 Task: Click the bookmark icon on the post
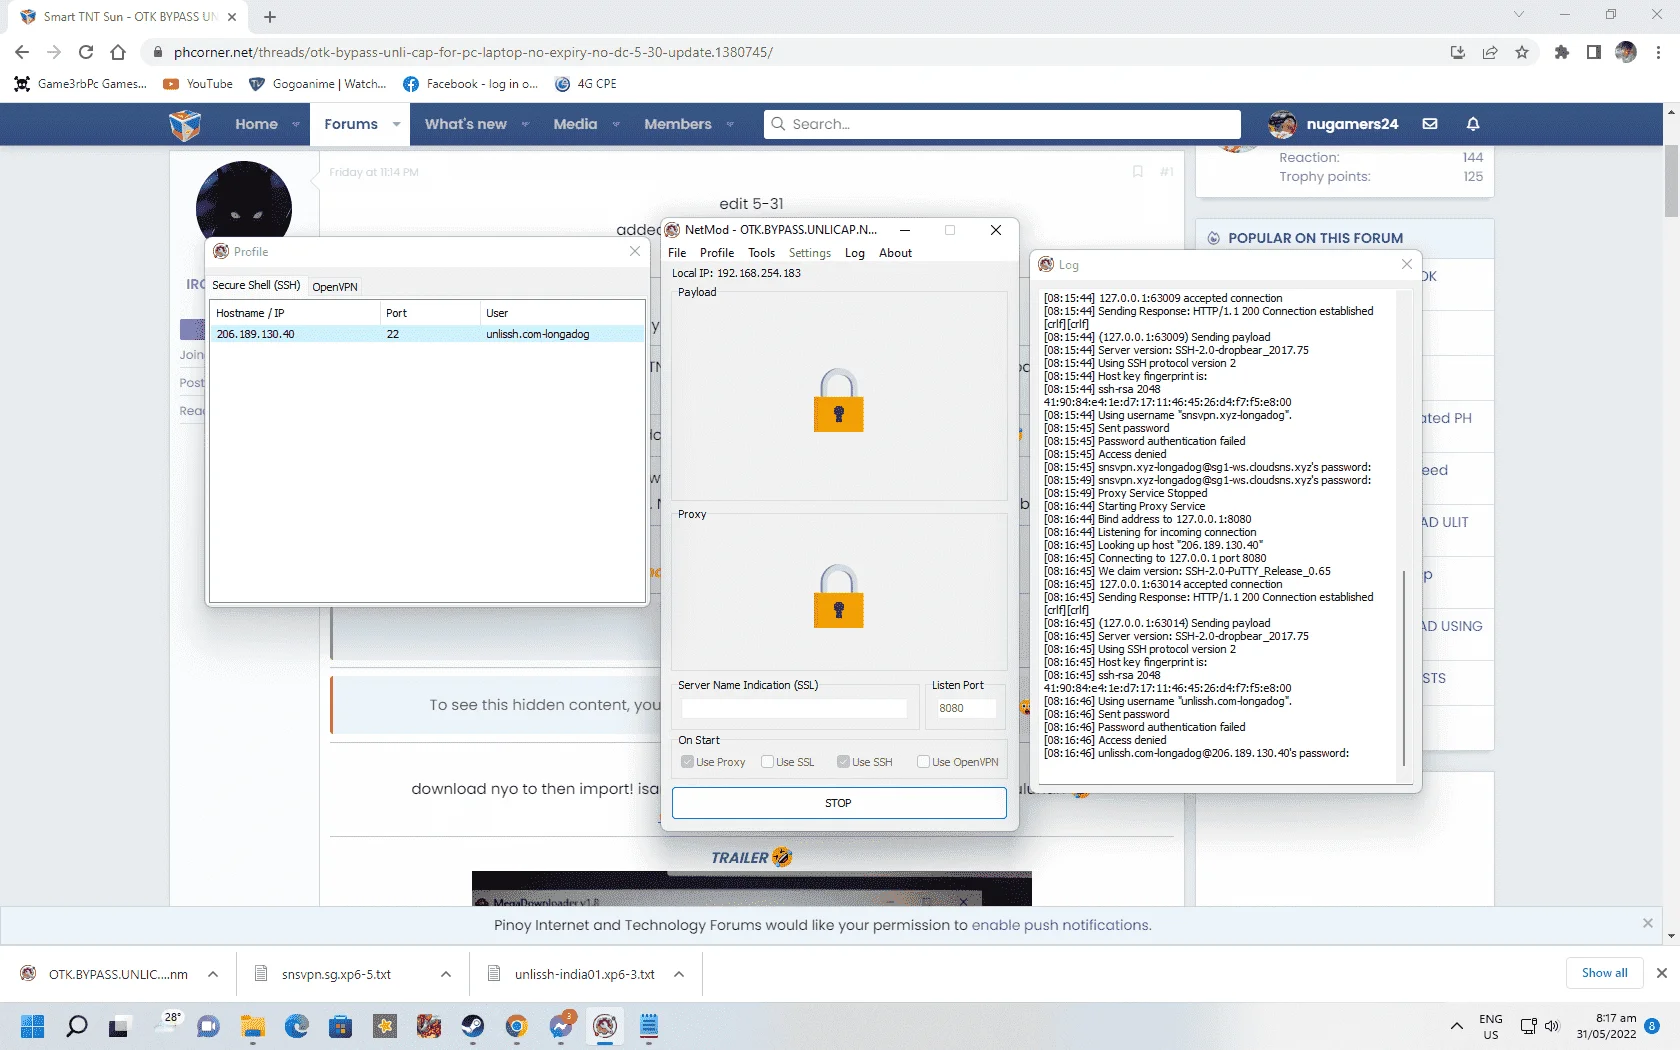(x=1137, y=172)
